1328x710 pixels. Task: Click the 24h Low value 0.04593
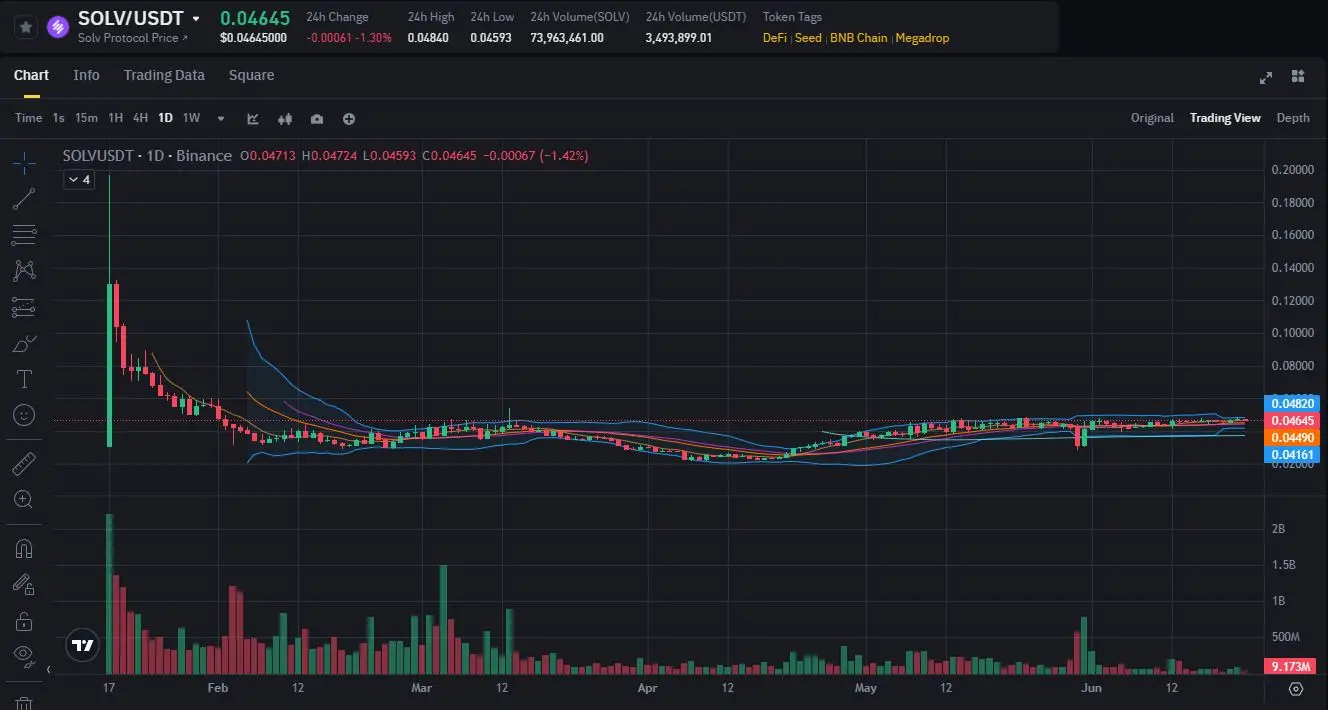pyautogui.click(x=491, y=38)
